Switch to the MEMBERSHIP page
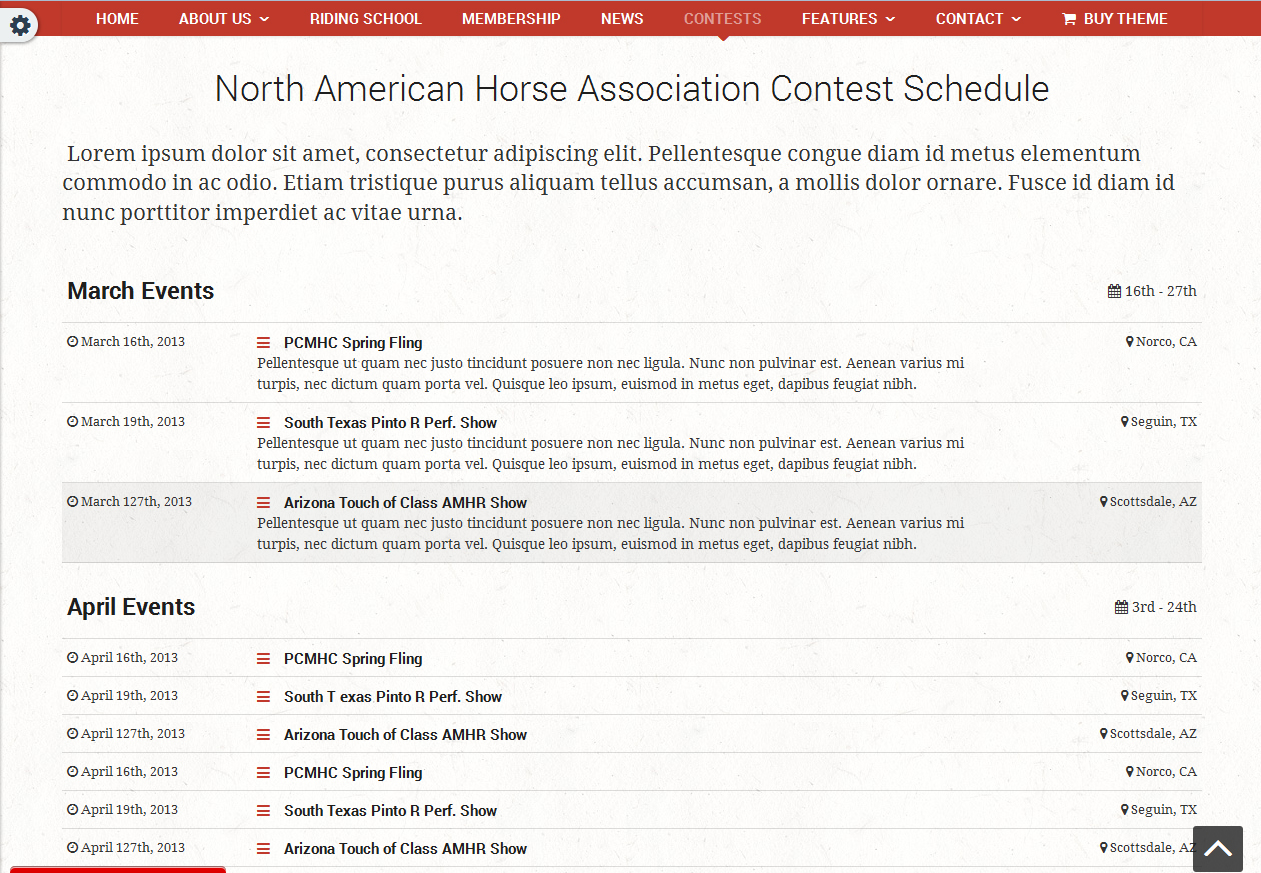The width and height of the screenshot is (1261, 873). click(511, 18)
